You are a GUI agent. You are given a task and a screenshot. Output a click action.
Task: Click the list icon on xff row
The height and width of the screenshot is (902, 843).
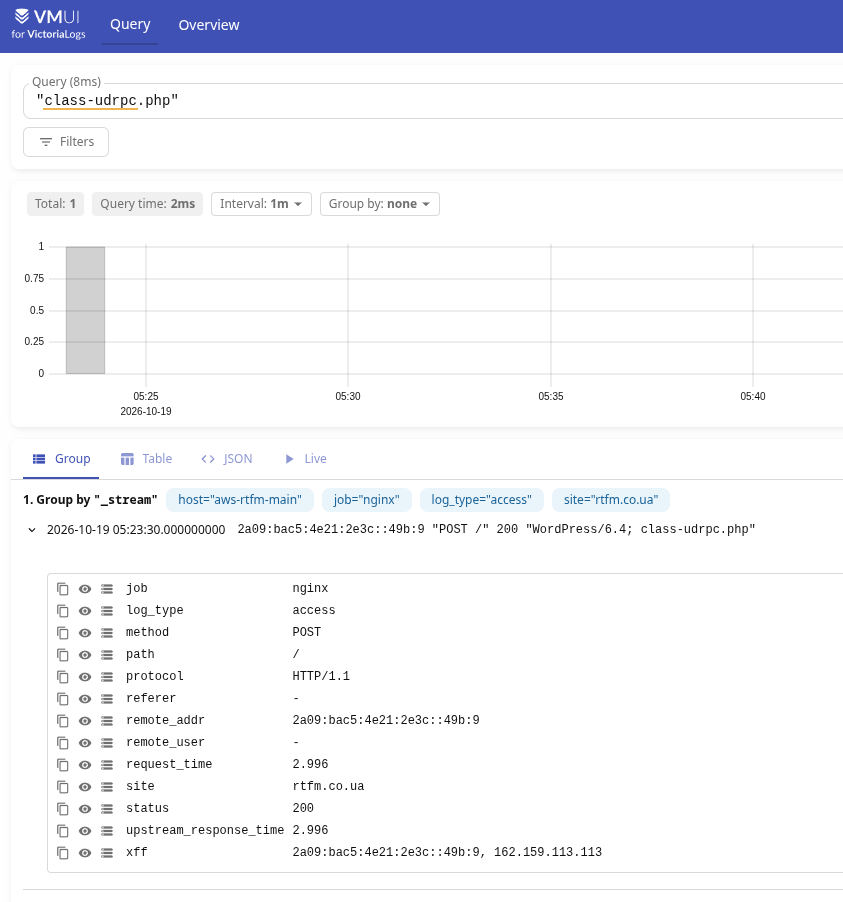tap(106, 853)
